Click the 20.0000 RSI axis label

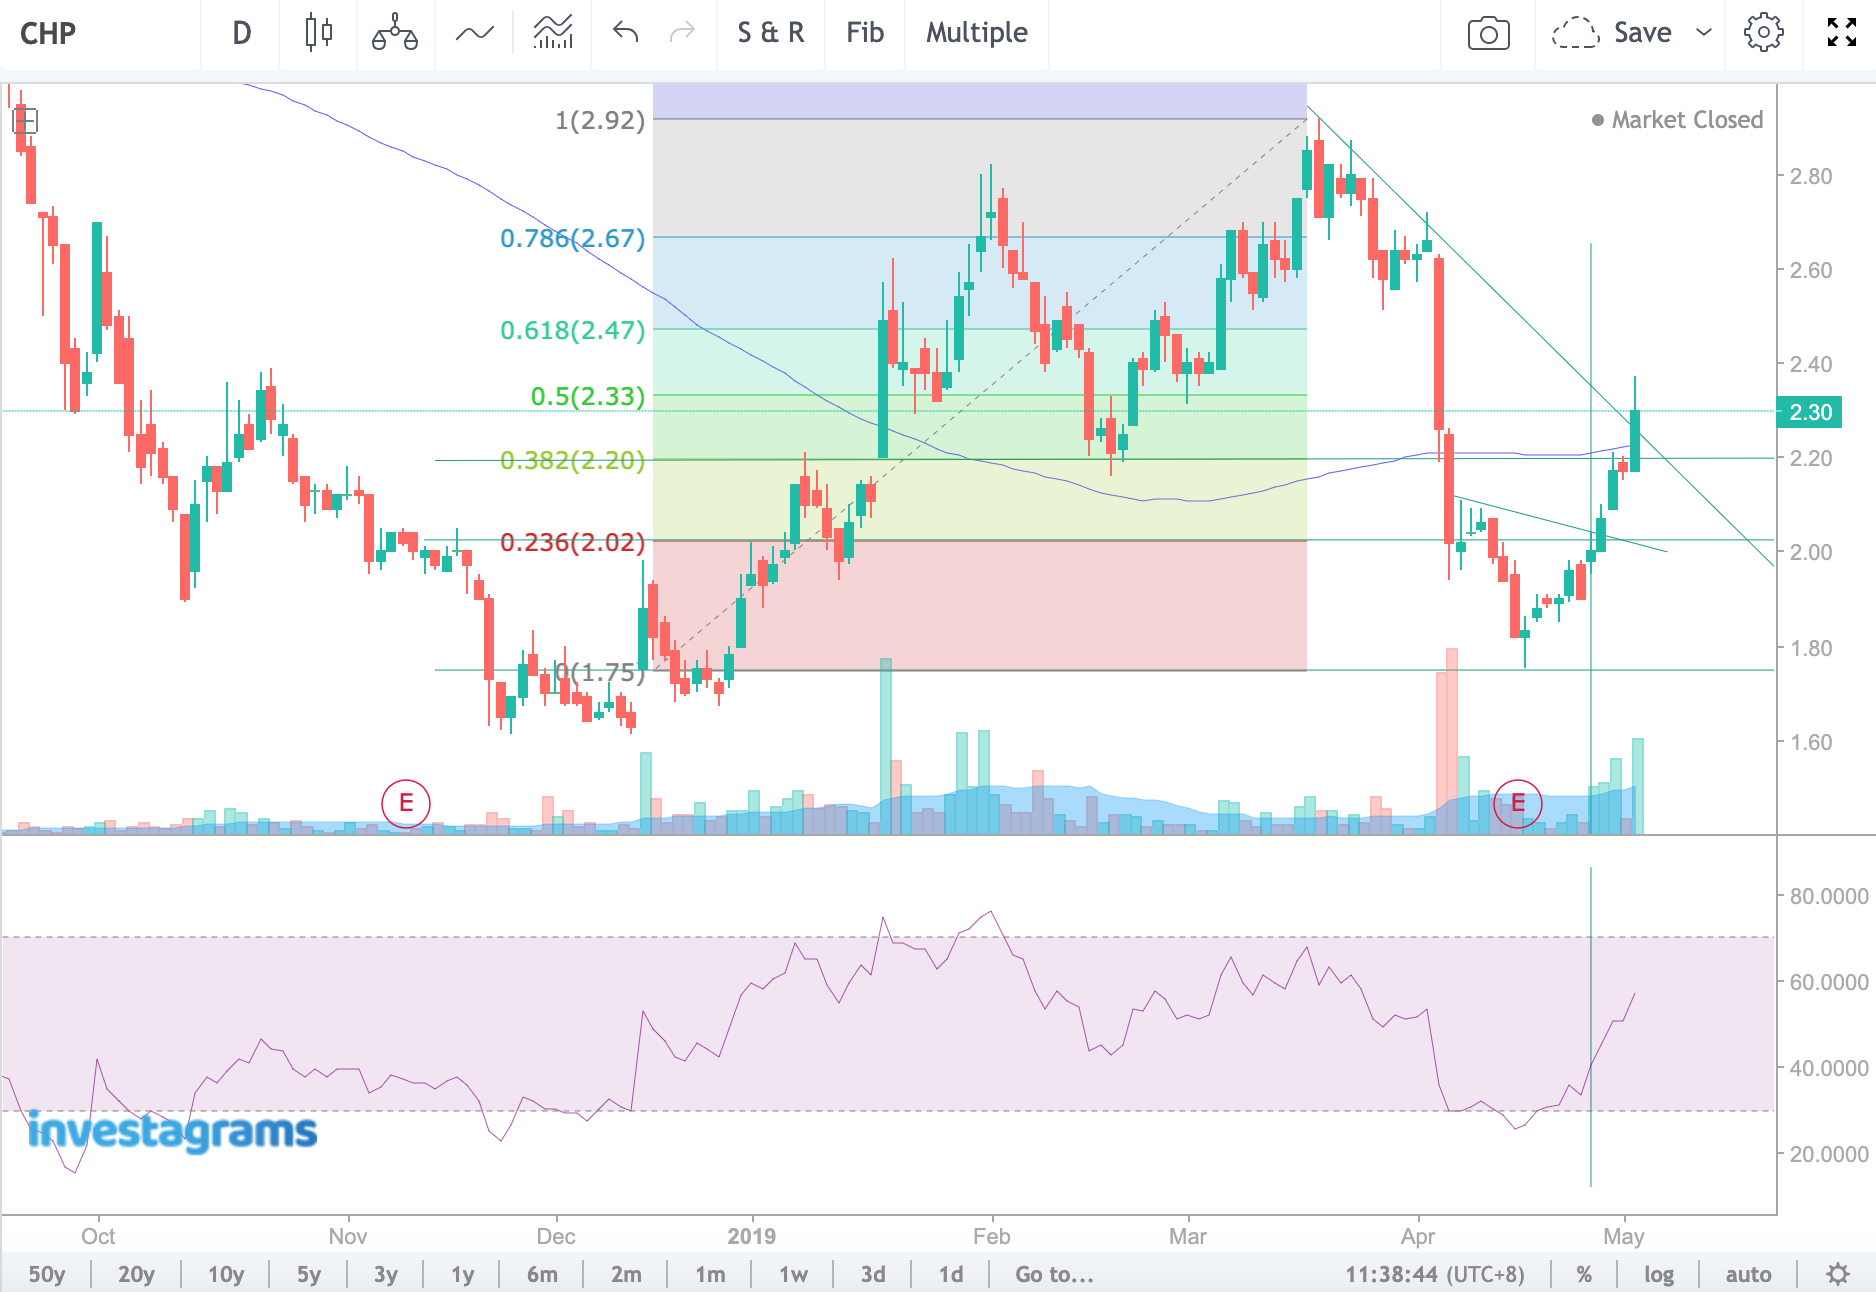[1829, 1154]
